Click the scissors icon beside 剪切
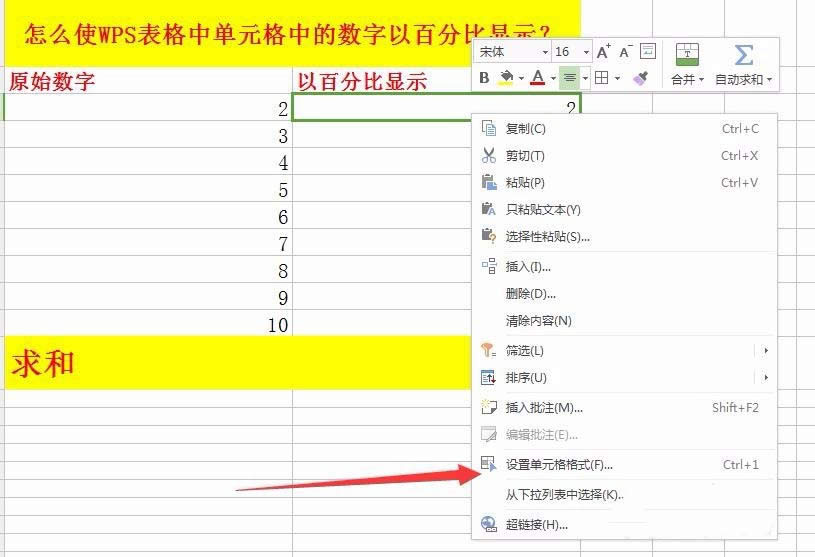815x557 pixels. pos(489,155)
